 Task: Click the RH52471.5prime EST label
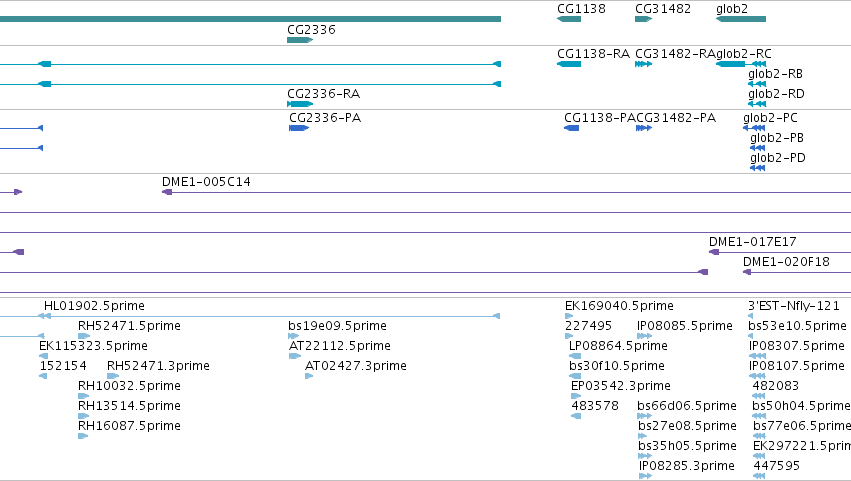coord(129,326)
